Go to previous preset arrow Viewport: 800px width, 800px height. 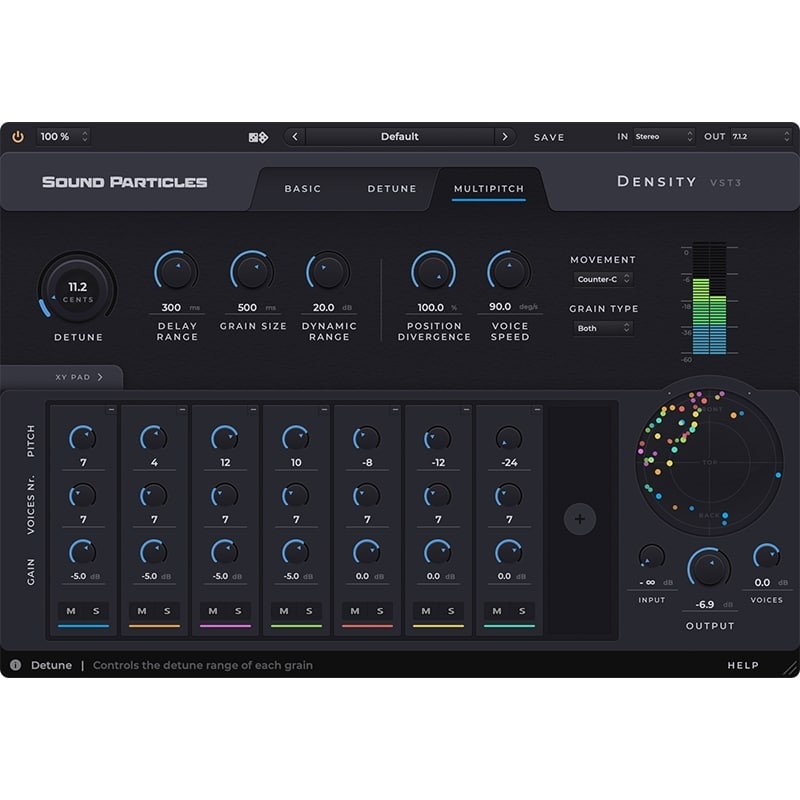click(x=295, y=137)
